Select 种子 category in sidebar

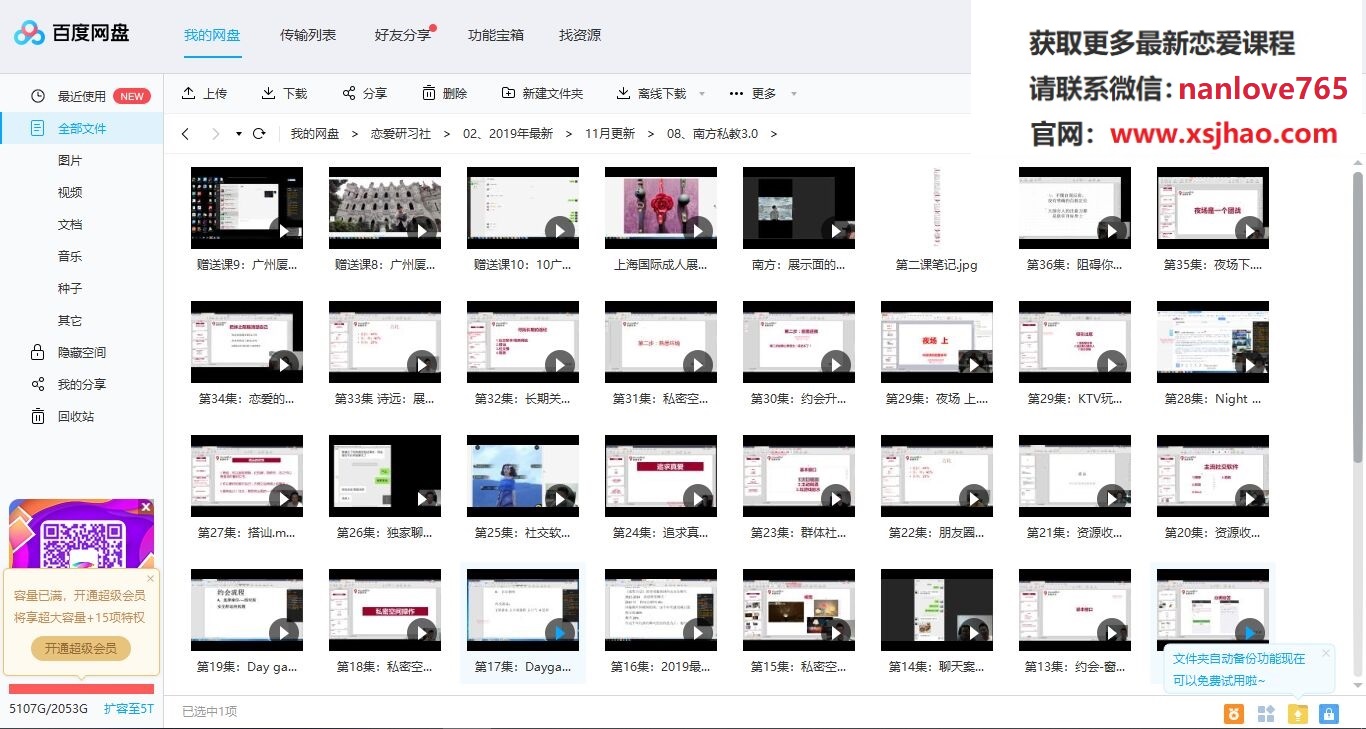70,288
